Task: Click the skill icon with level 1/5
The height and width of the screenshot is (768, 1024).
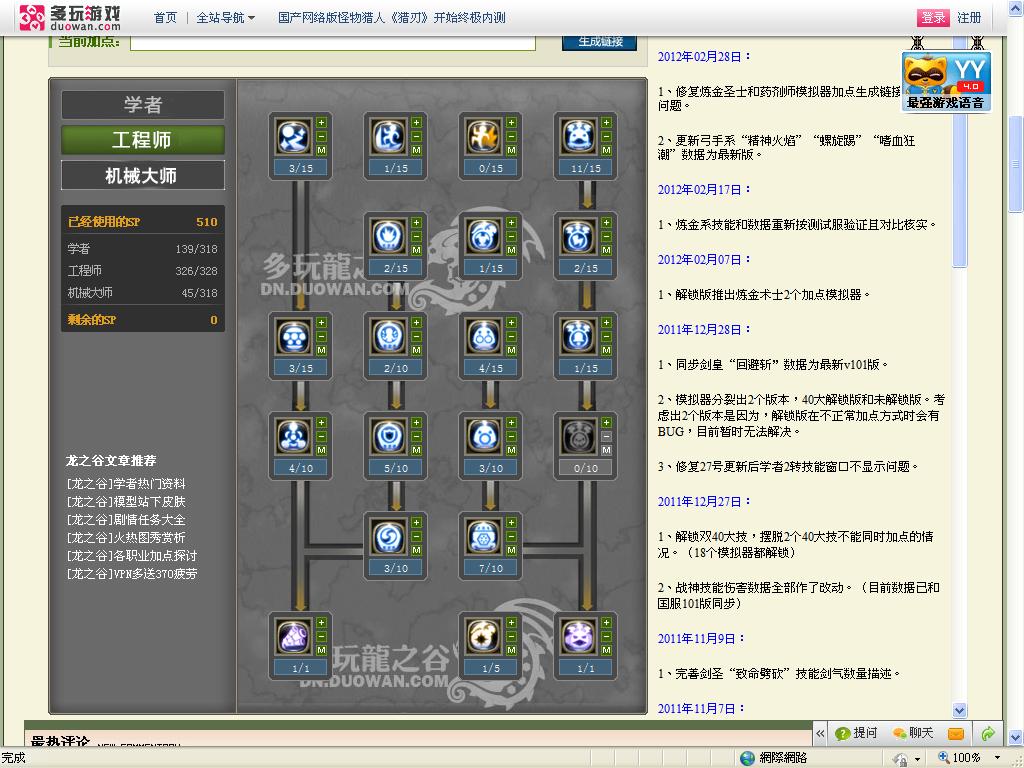Action: (484, 637)
